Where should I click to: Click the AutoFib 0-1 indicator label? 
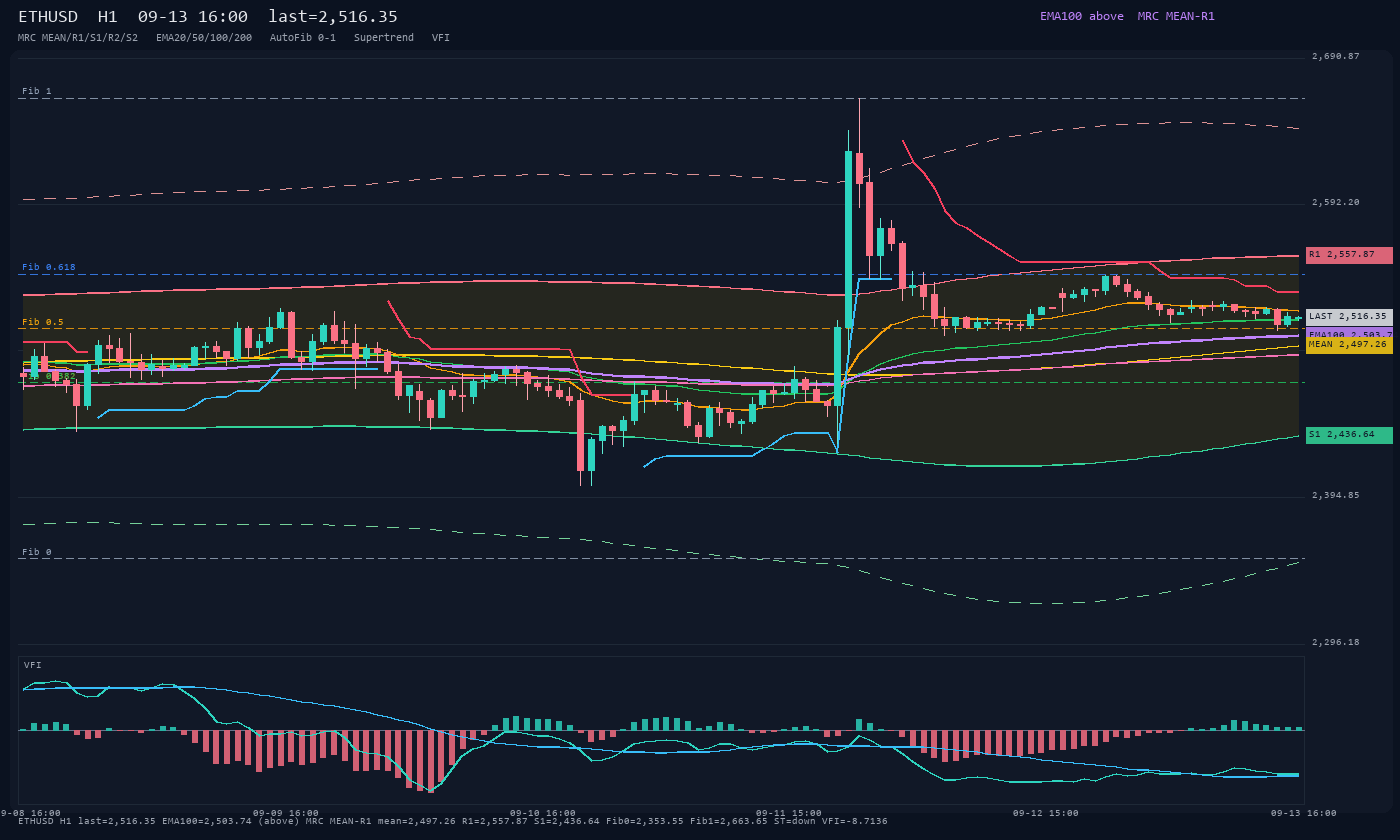pos(303,38)
